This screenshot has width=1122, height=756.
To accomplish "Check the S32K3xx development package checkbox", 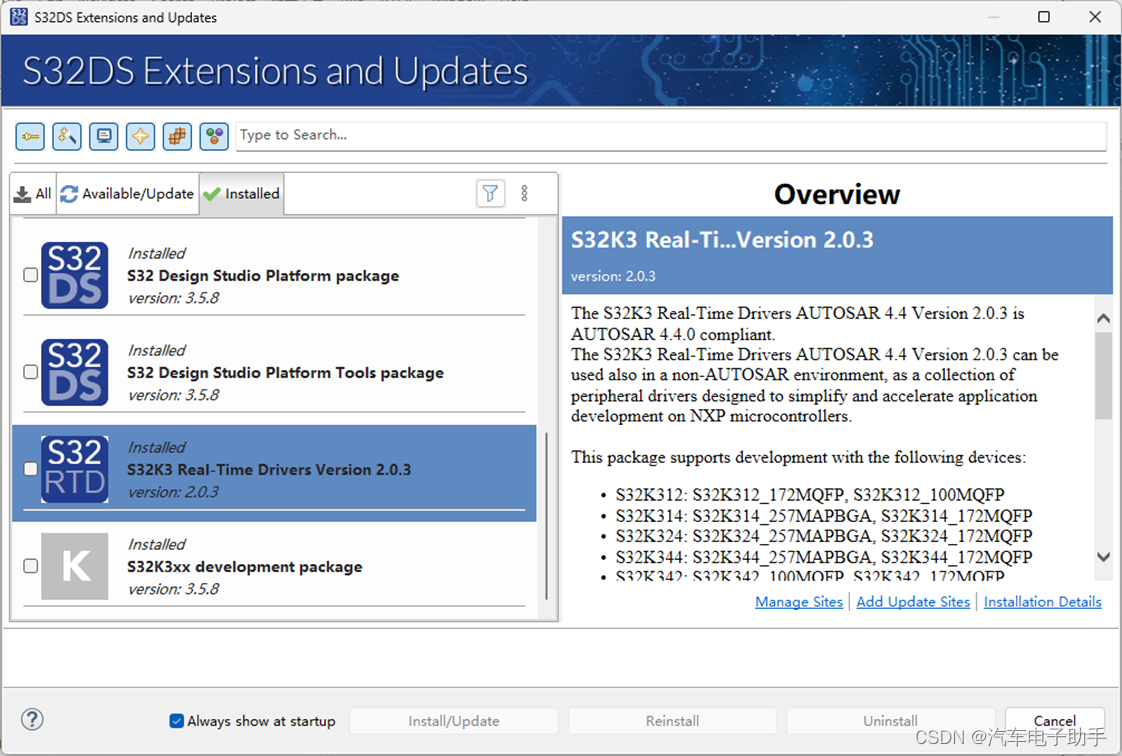I will (x=31, y=566).
